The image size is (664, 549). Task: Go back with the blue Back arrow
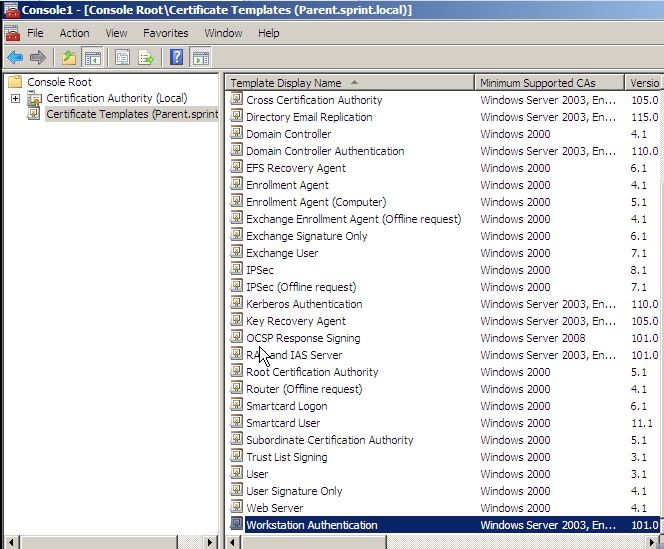(15, 57)
